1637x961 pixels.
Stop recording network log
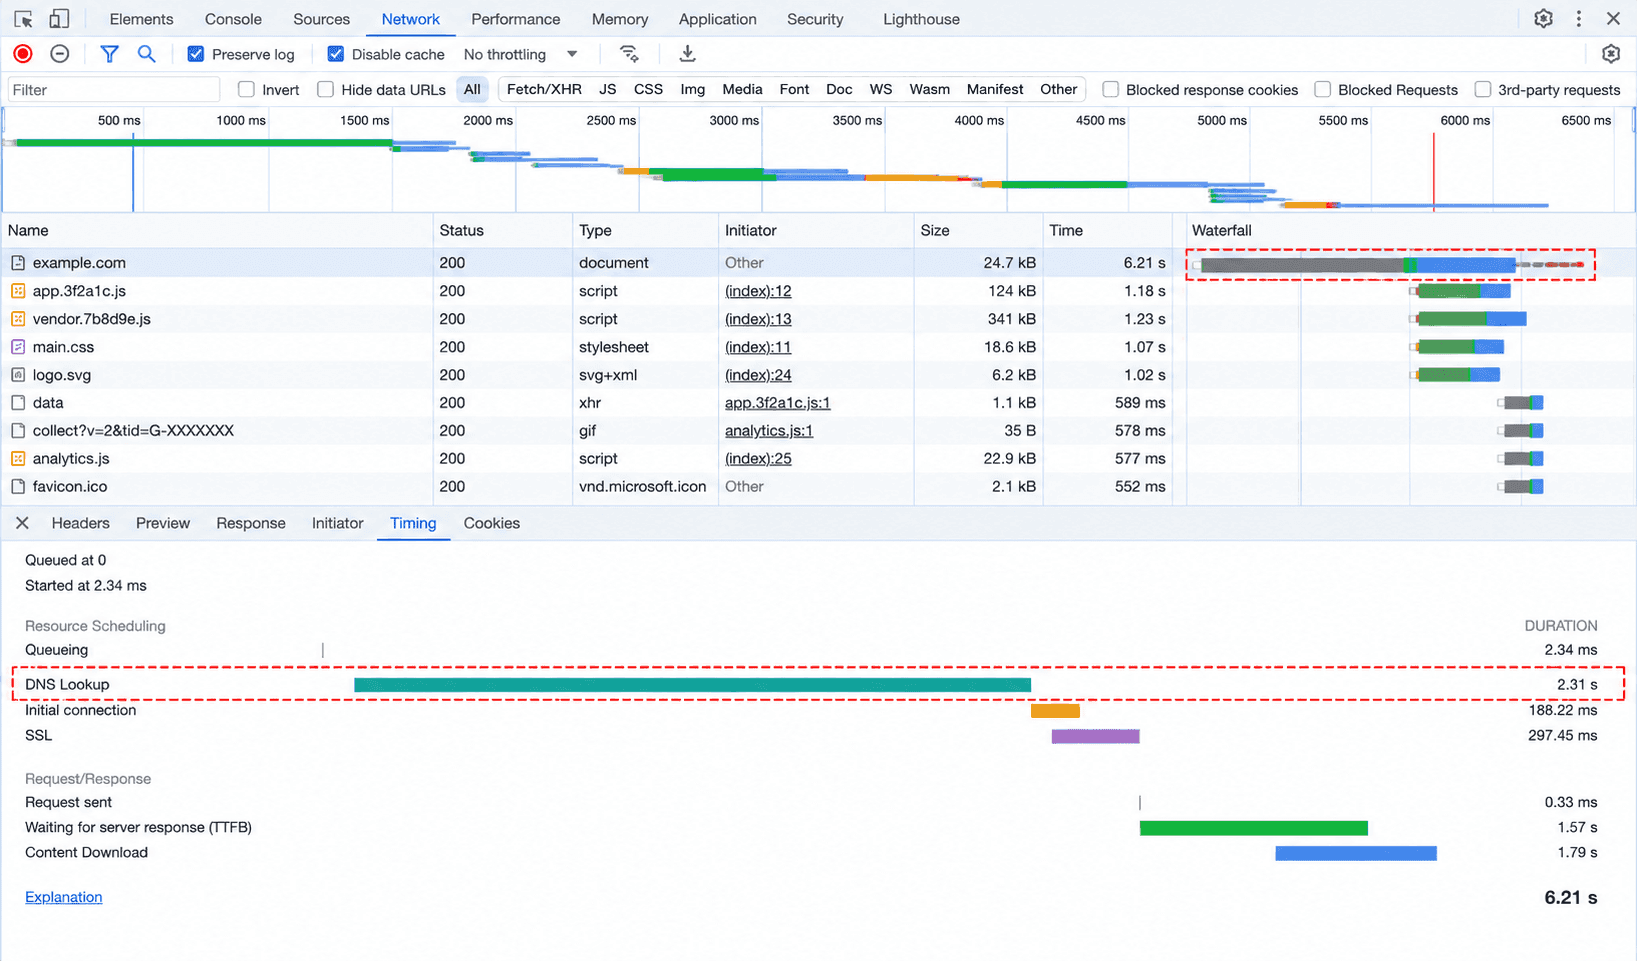tap(23, 54)
